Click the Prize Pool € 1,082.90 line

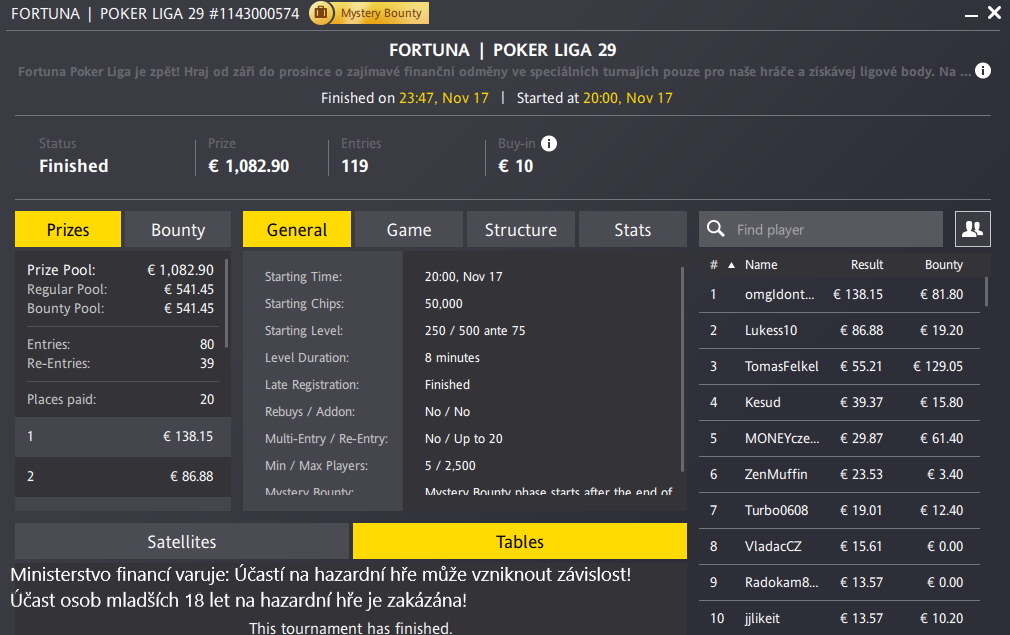pos(120,270)
